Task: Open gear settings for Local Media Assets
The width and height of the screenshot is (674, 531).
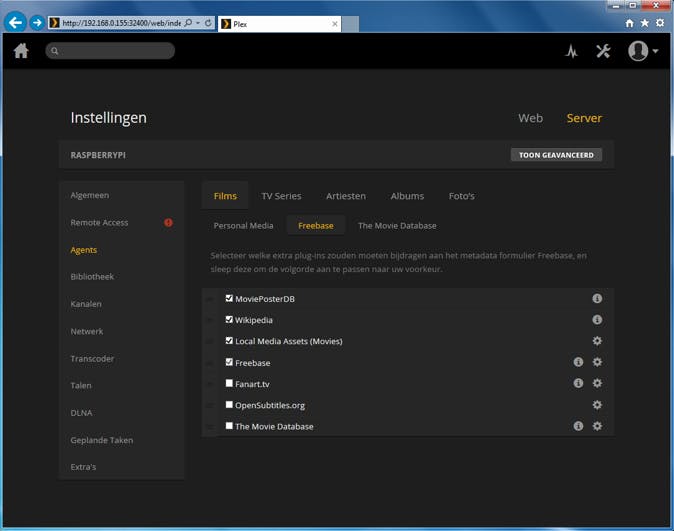Action: tap(597, 341)
